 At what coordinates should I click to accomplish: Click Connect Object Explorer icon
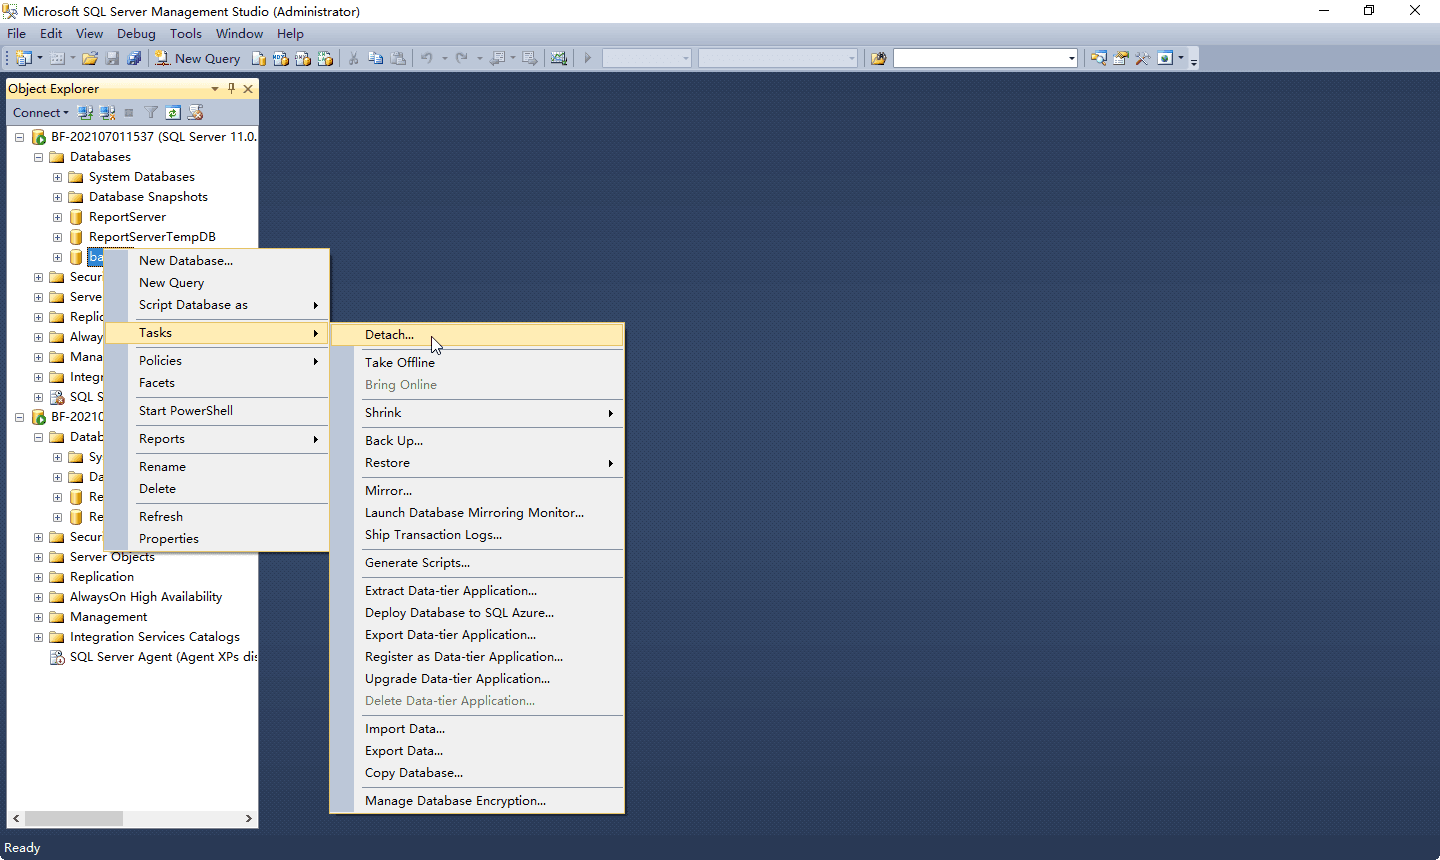click(x=86, y=113)
